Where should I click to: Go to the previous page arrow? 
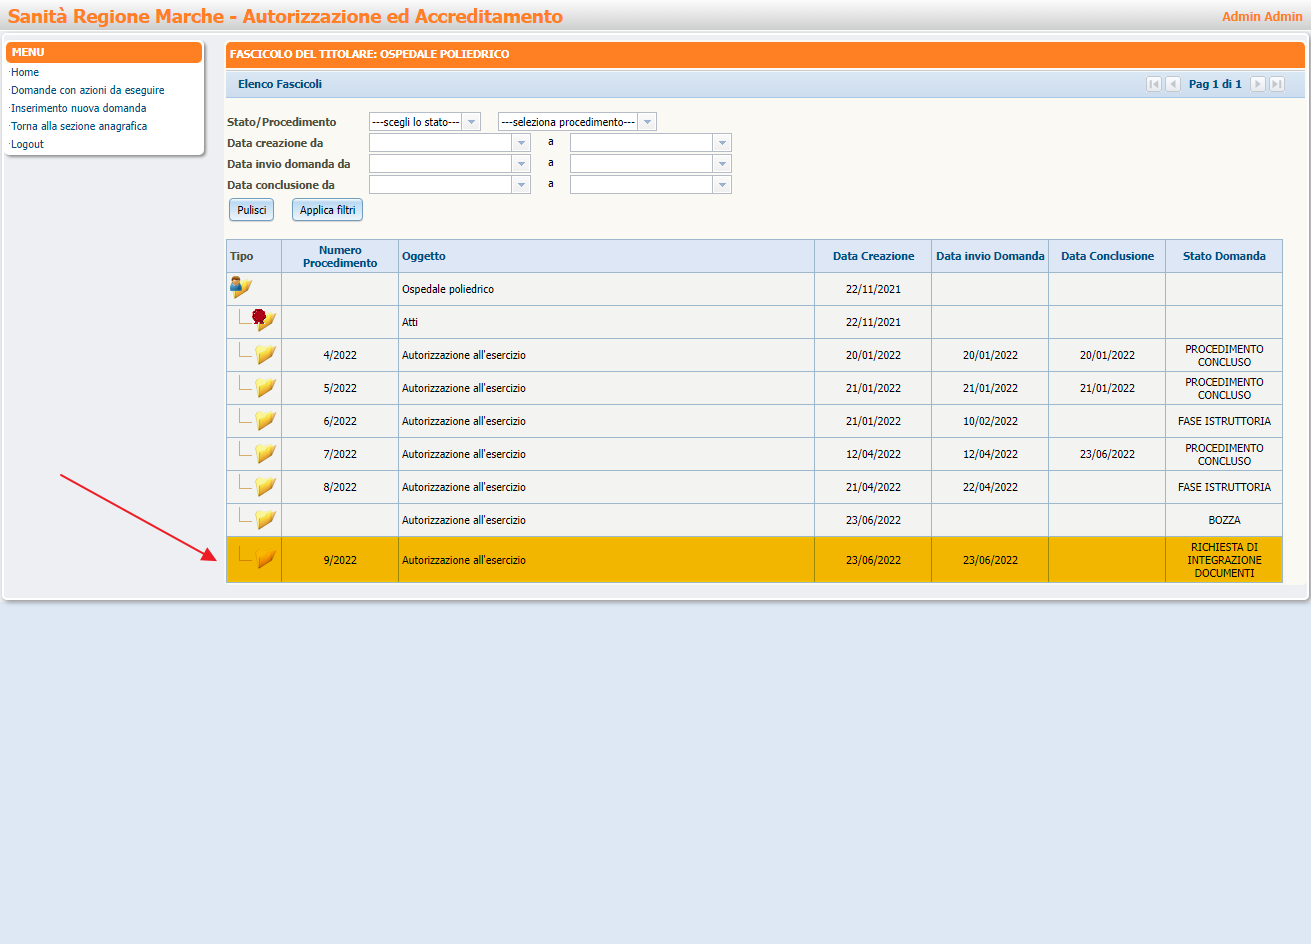tap(1173, 84)
